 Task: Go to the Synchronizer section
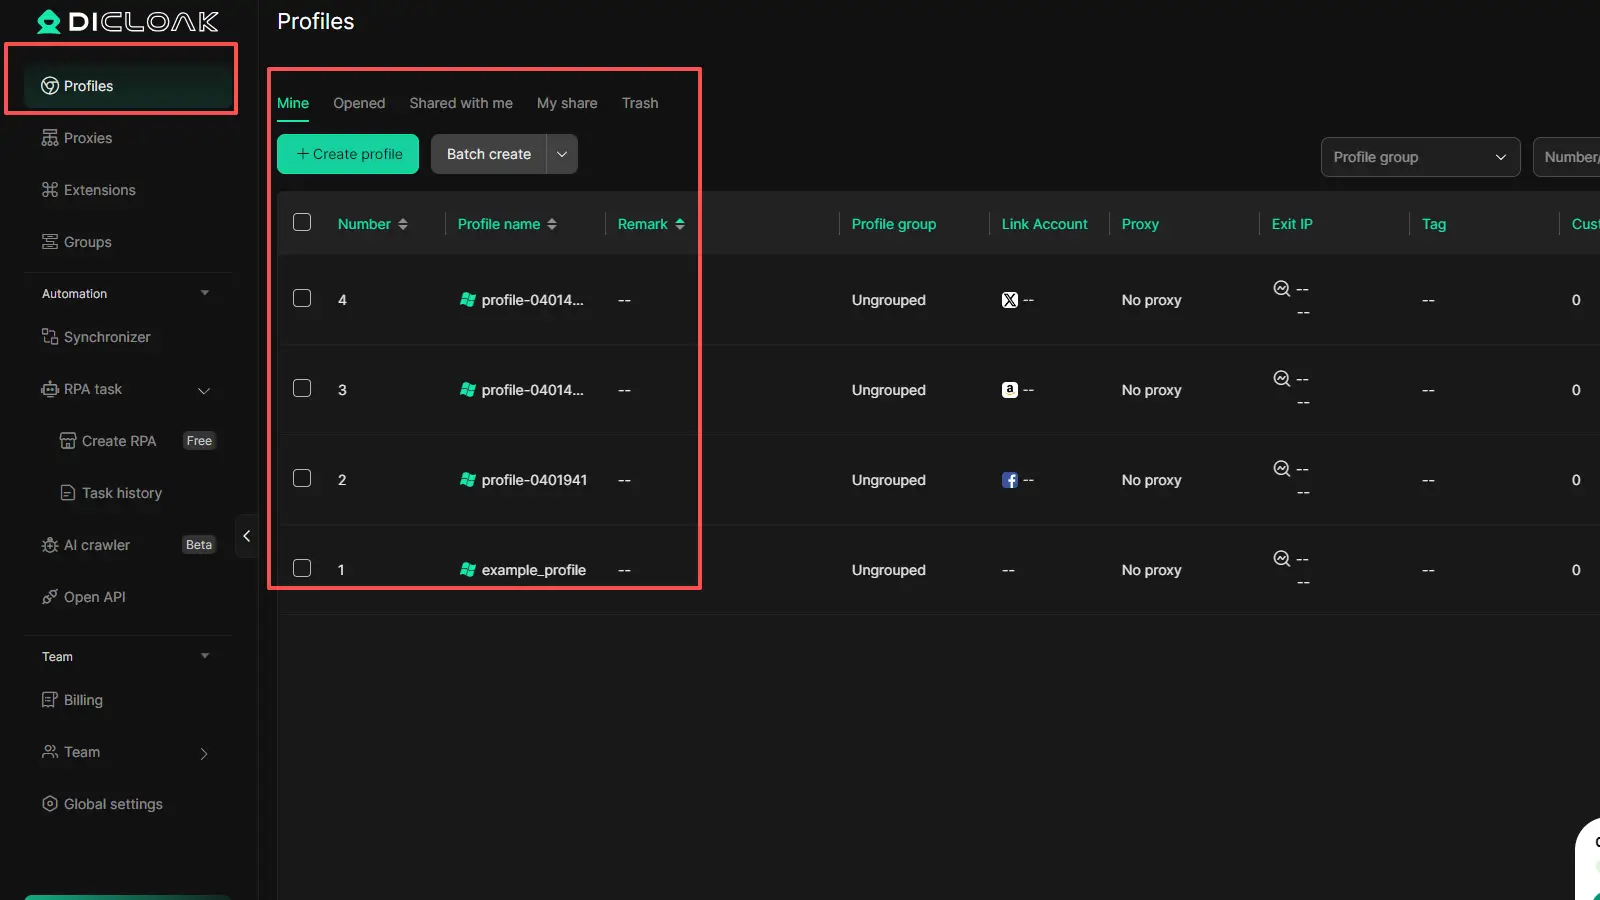tap(107, 337)
